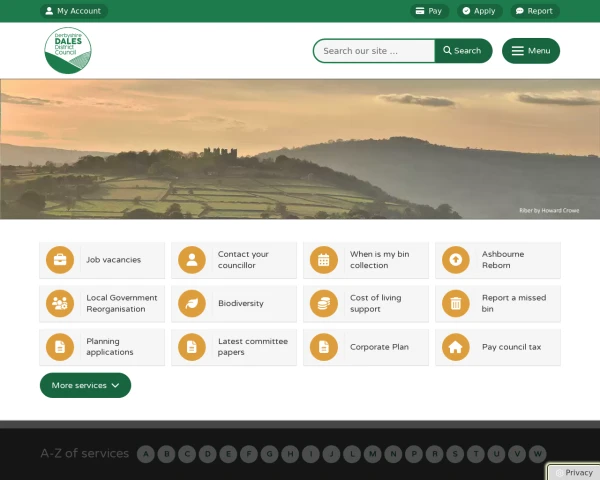This screenshot has width=600, height=480.
Task: Click the Local Government Reorganisation people icon
Action: pyautogui.click(x=60, y=304)
